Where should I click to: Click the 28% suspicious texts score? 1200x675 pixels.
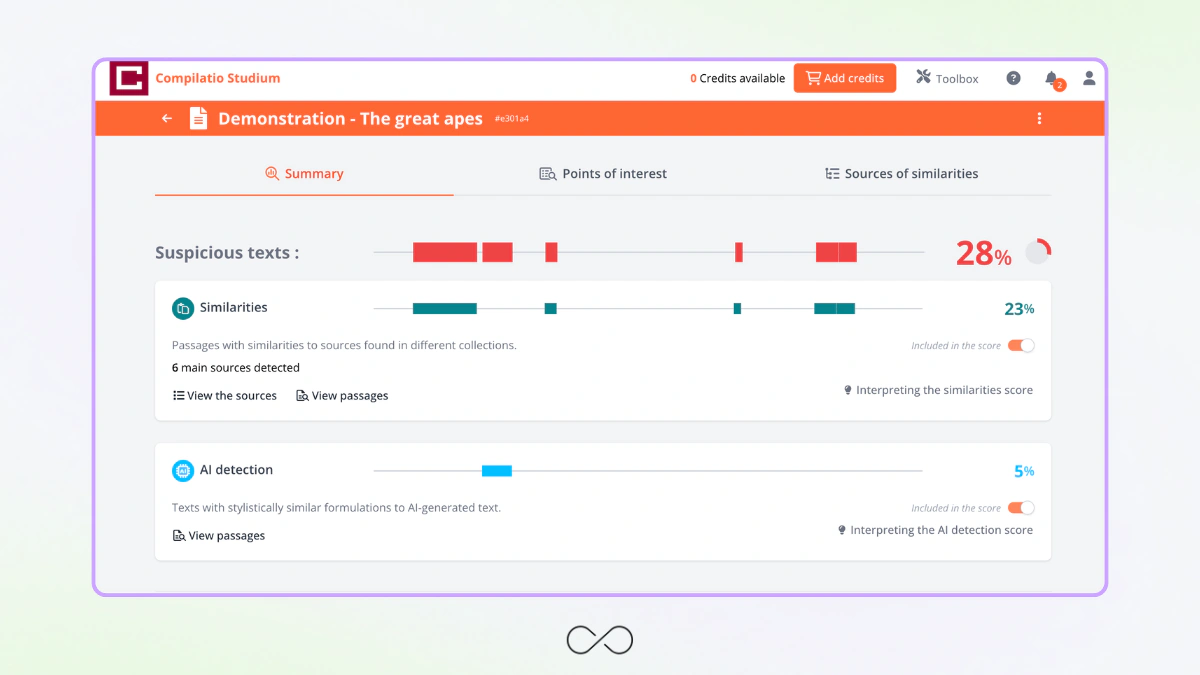point(983,254)
